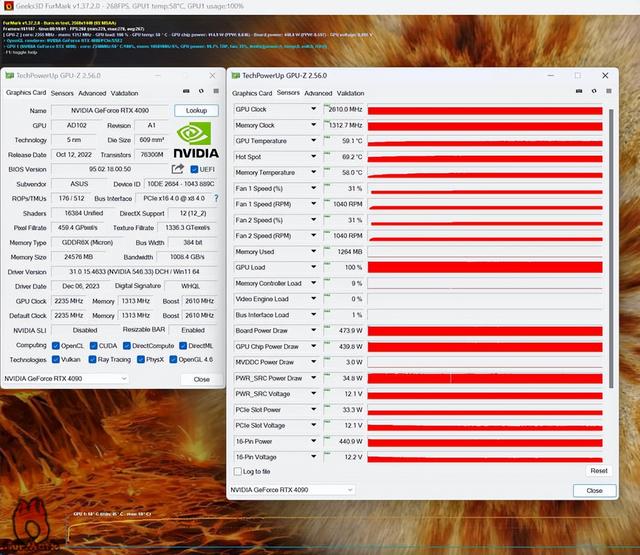Click camera screenshot icon in Sensors GPU-Z window

click(x=579, y=91)
